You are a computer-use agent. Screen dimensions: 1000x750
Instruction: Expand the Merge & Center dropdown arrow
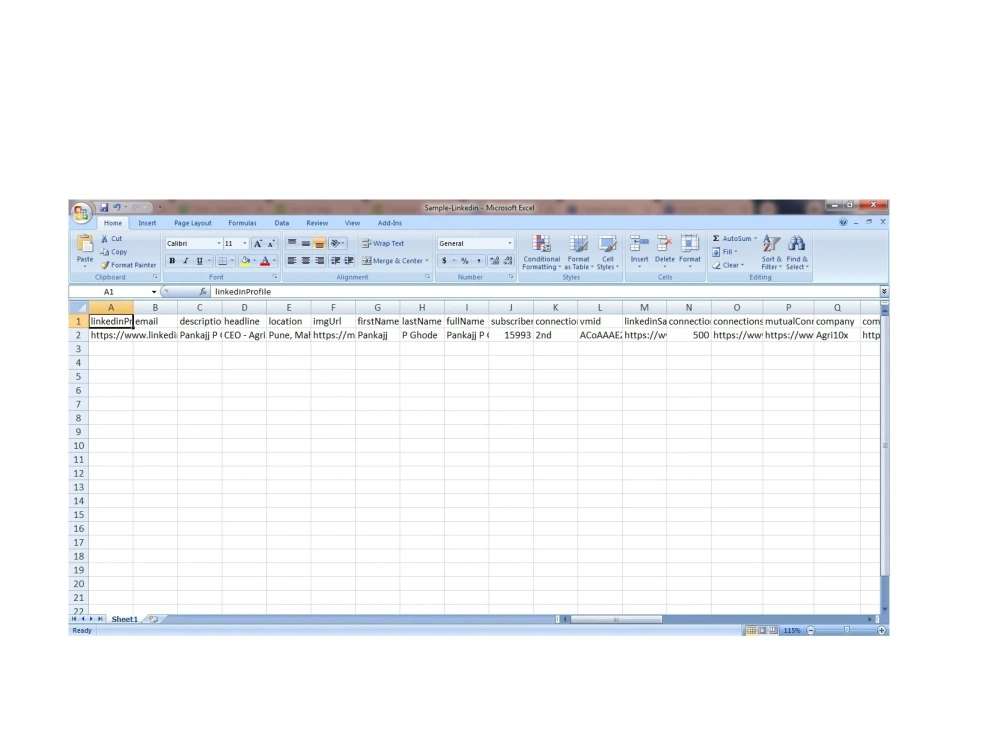pyautogui.click(x=427, y=261)
